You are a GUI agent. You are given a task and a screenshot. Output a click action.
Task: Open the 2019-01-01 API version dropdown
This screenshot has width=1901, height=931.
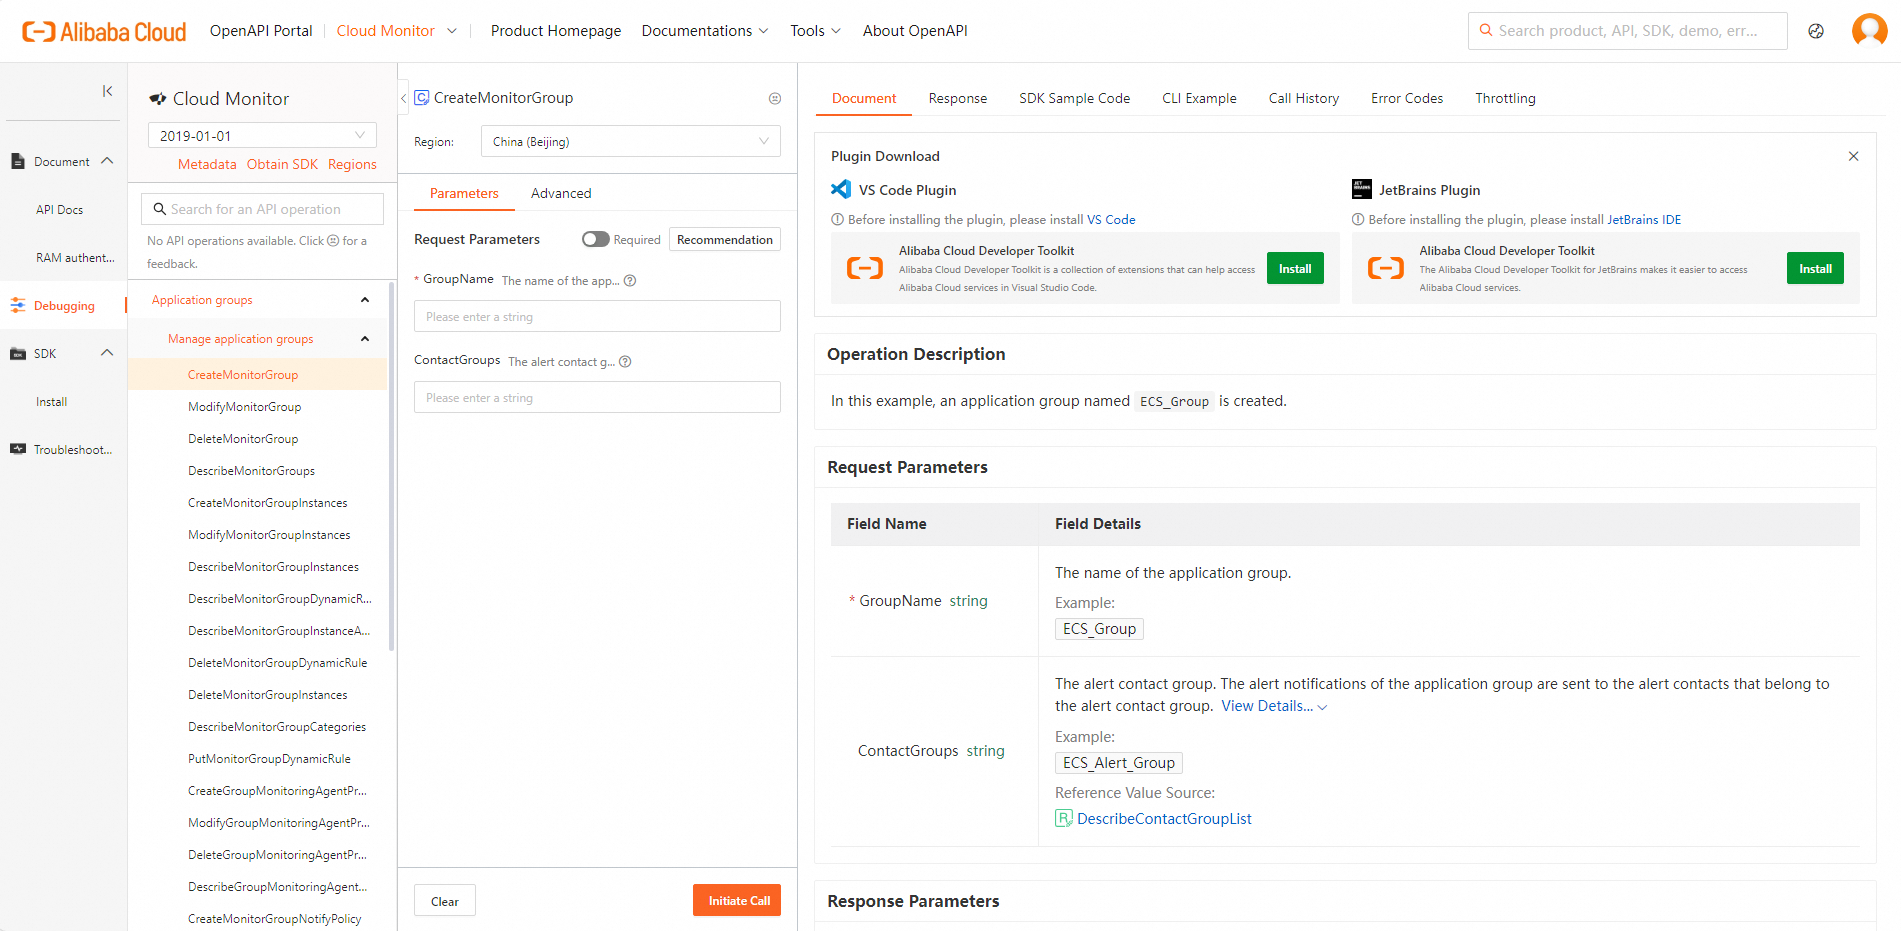click(262, 136)
